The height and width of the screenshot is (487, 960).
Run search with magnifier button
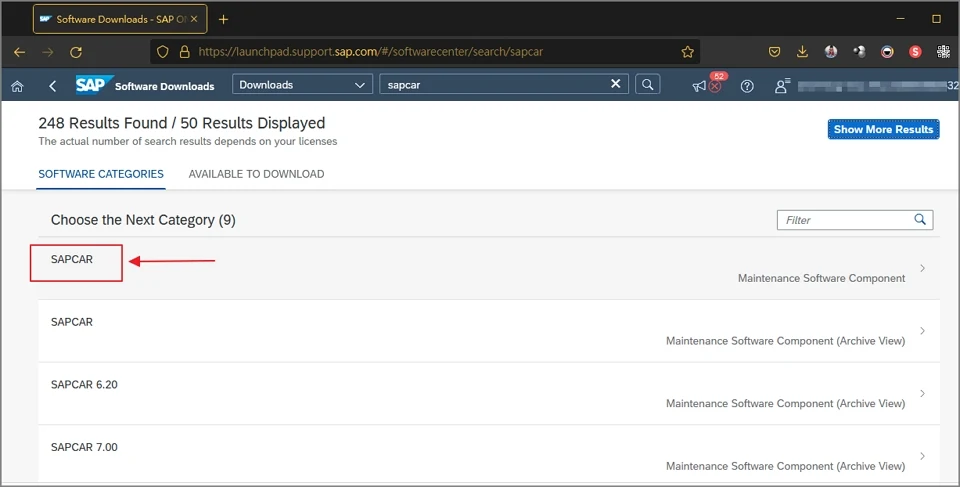click(x=647, y=85)
